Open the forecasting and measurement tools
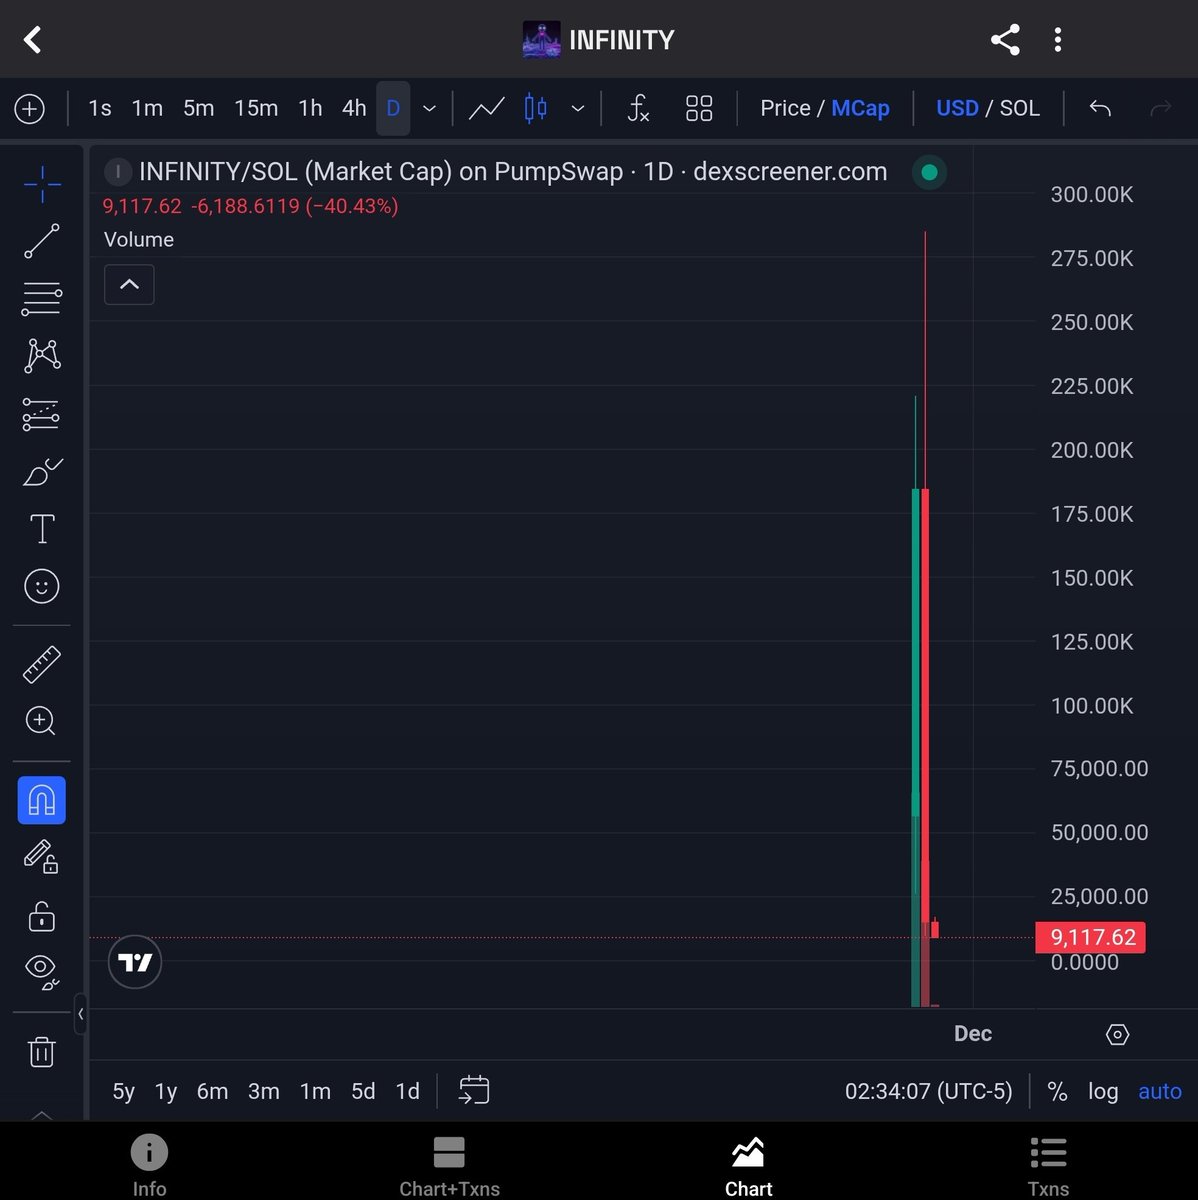1198x1200 pixels. [42, 414]
